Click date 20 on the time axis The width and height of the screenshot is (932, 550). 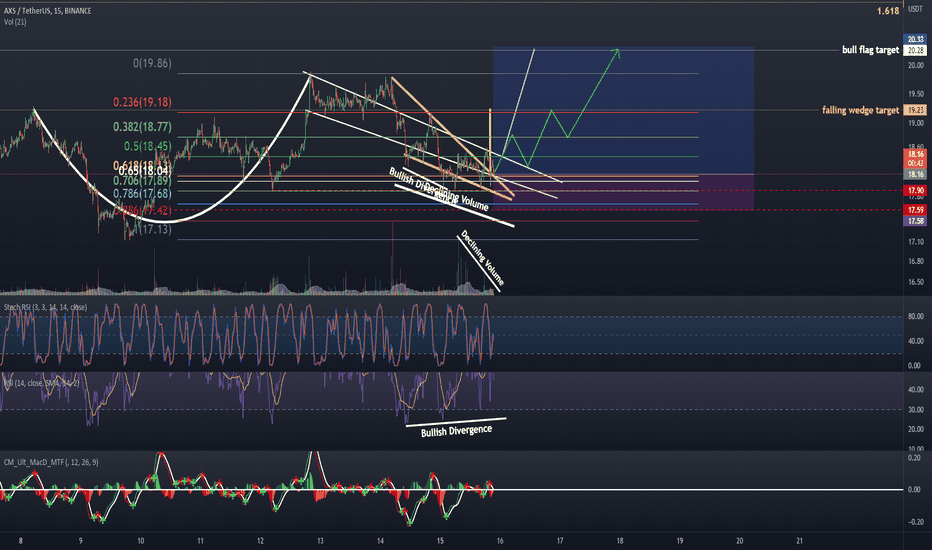tap(740, 541)
